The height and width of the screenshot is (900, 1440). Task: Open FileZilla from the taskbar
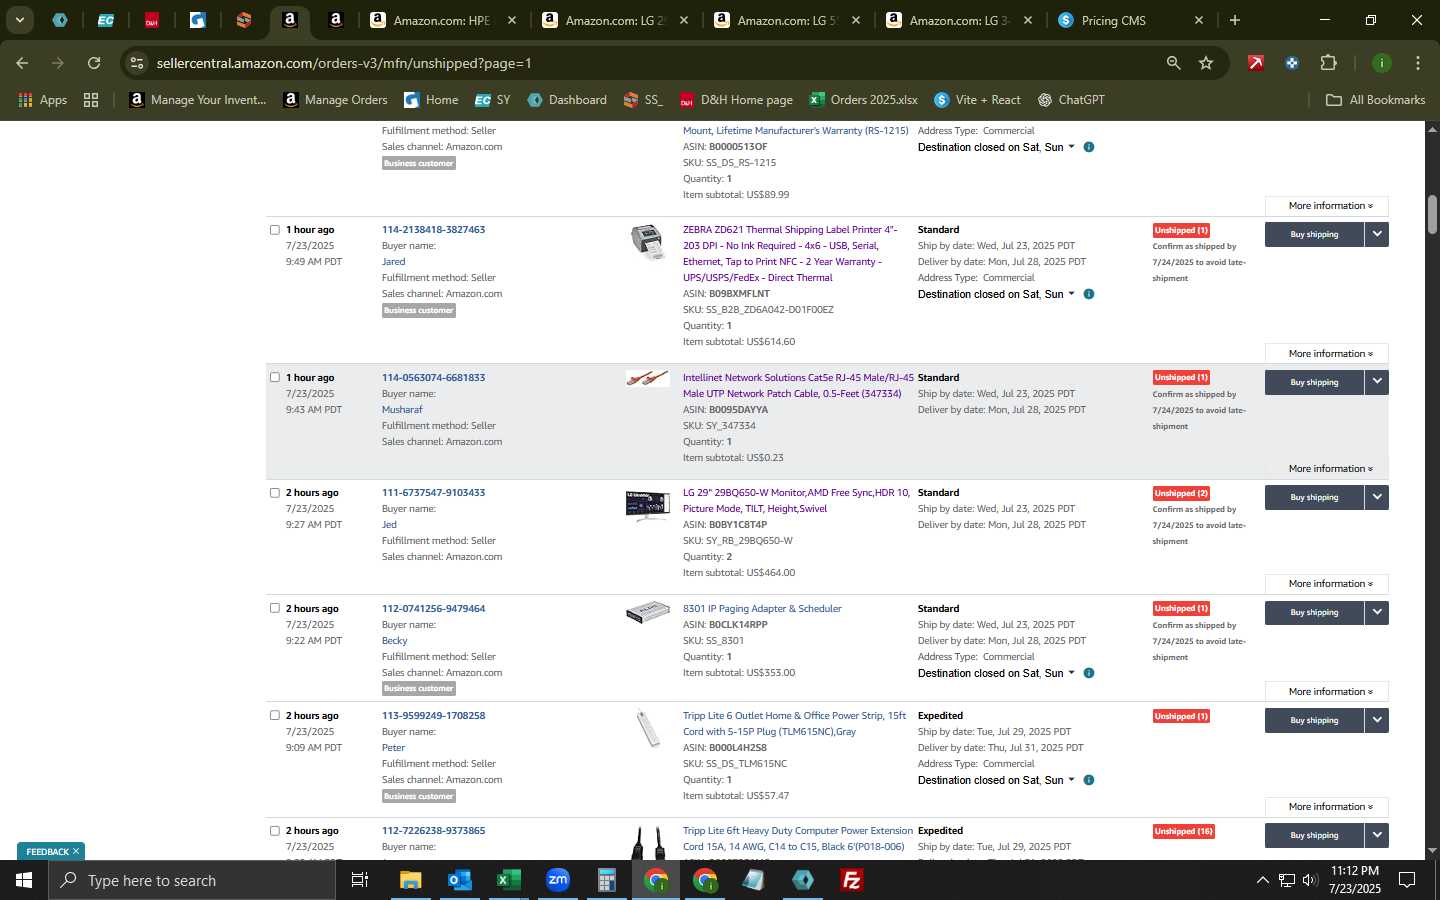(x=852, y=880)
